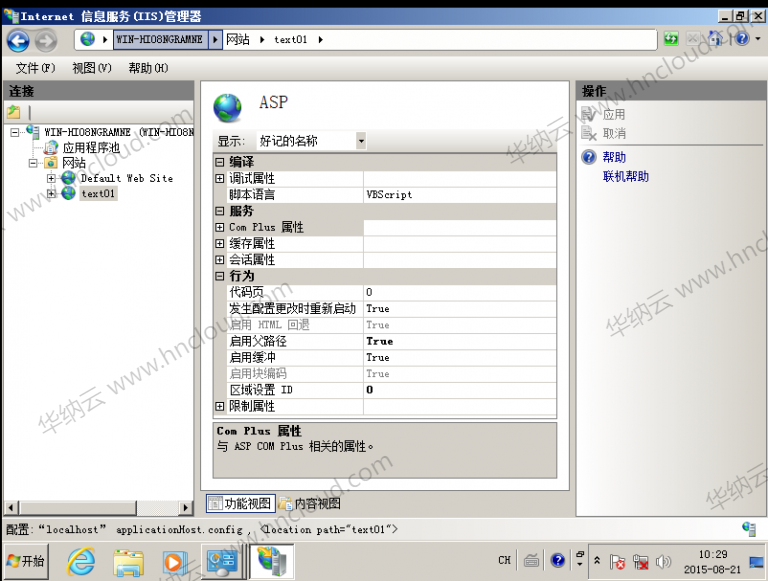Click the Forward navigation arrow
This screenshot has width=768, height=581.
[46, 41]
